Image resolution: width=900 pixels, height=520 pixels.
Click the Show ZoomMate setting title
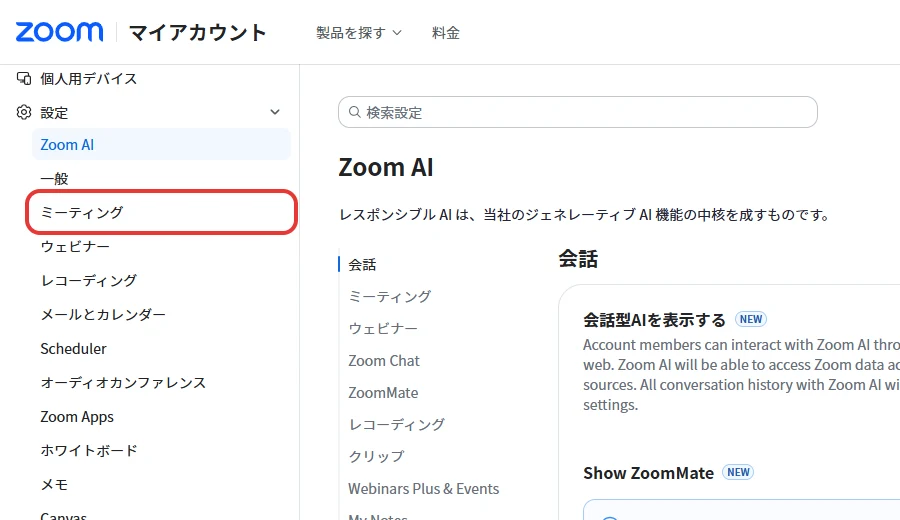649,473
